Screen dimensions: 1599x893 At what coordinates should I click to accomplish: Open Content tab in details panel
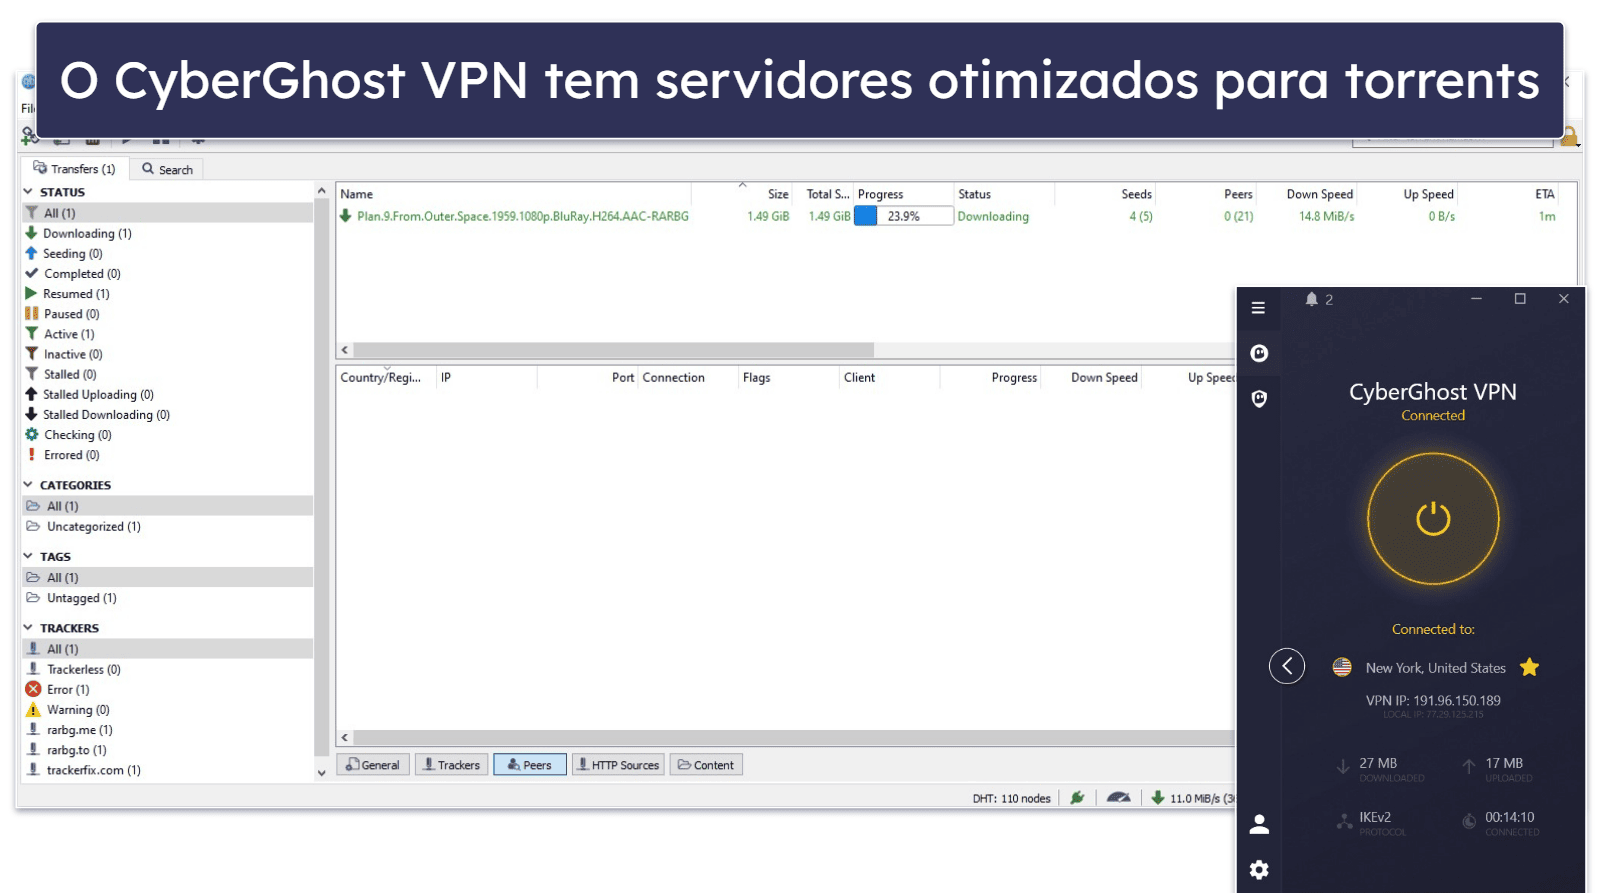pyautogui.click(x=705, y=765)
